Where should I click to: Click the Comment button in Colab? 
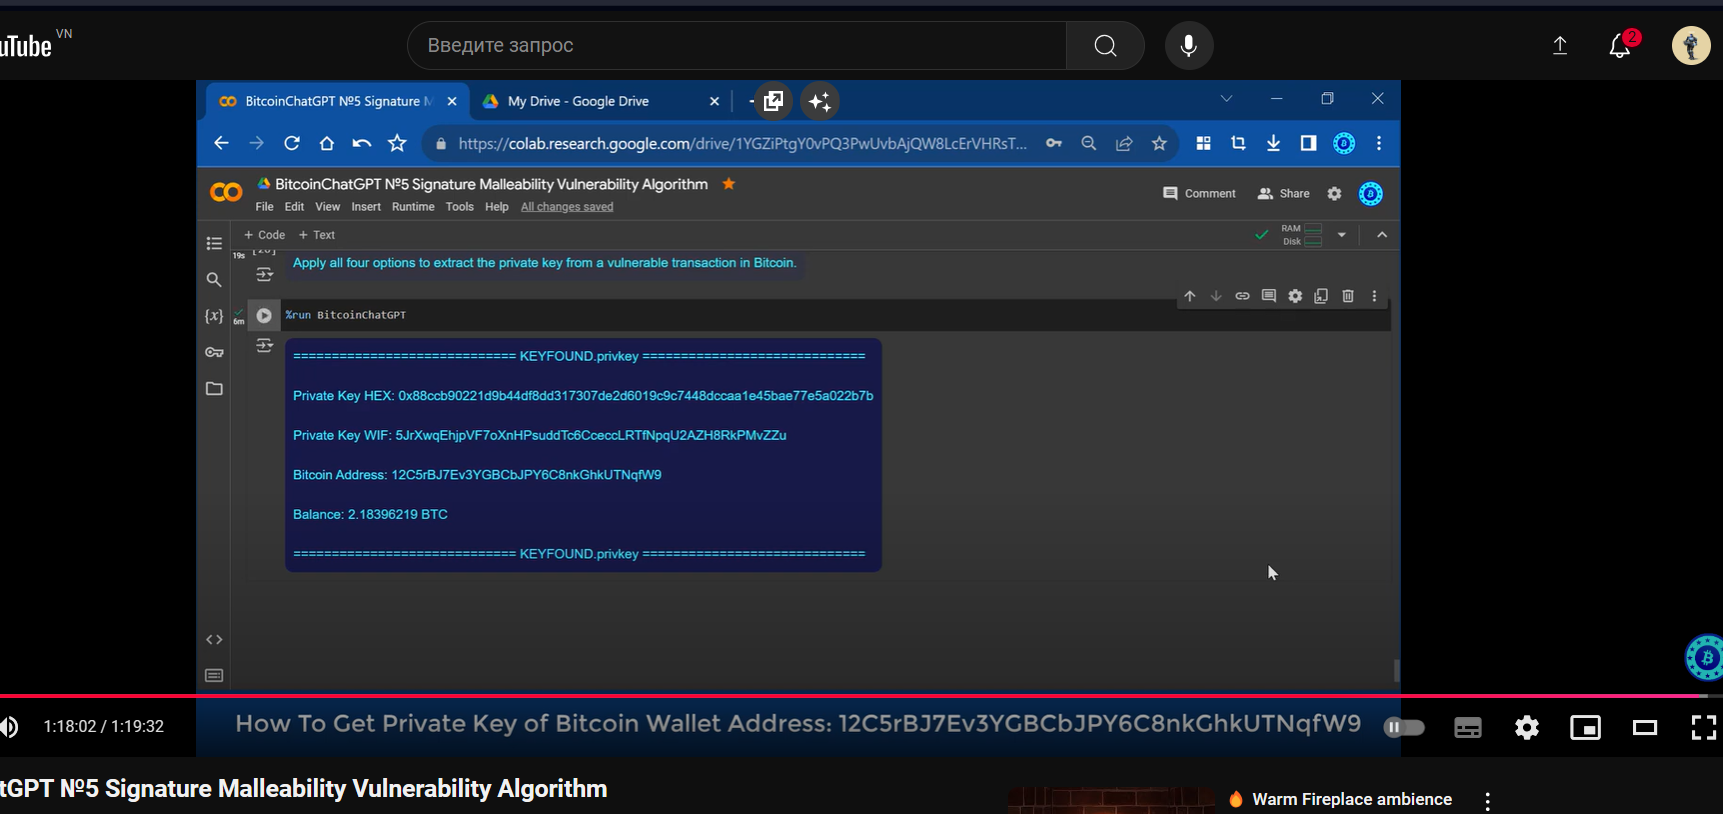1199,194
